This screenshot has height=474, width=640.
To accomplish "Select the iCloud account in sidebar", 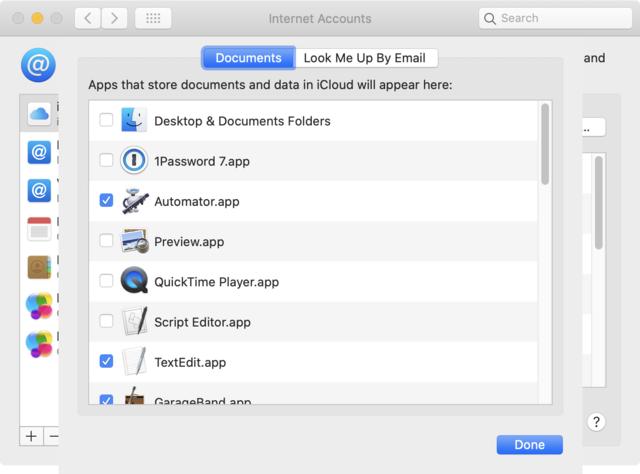I will click(x=39, y=113).
